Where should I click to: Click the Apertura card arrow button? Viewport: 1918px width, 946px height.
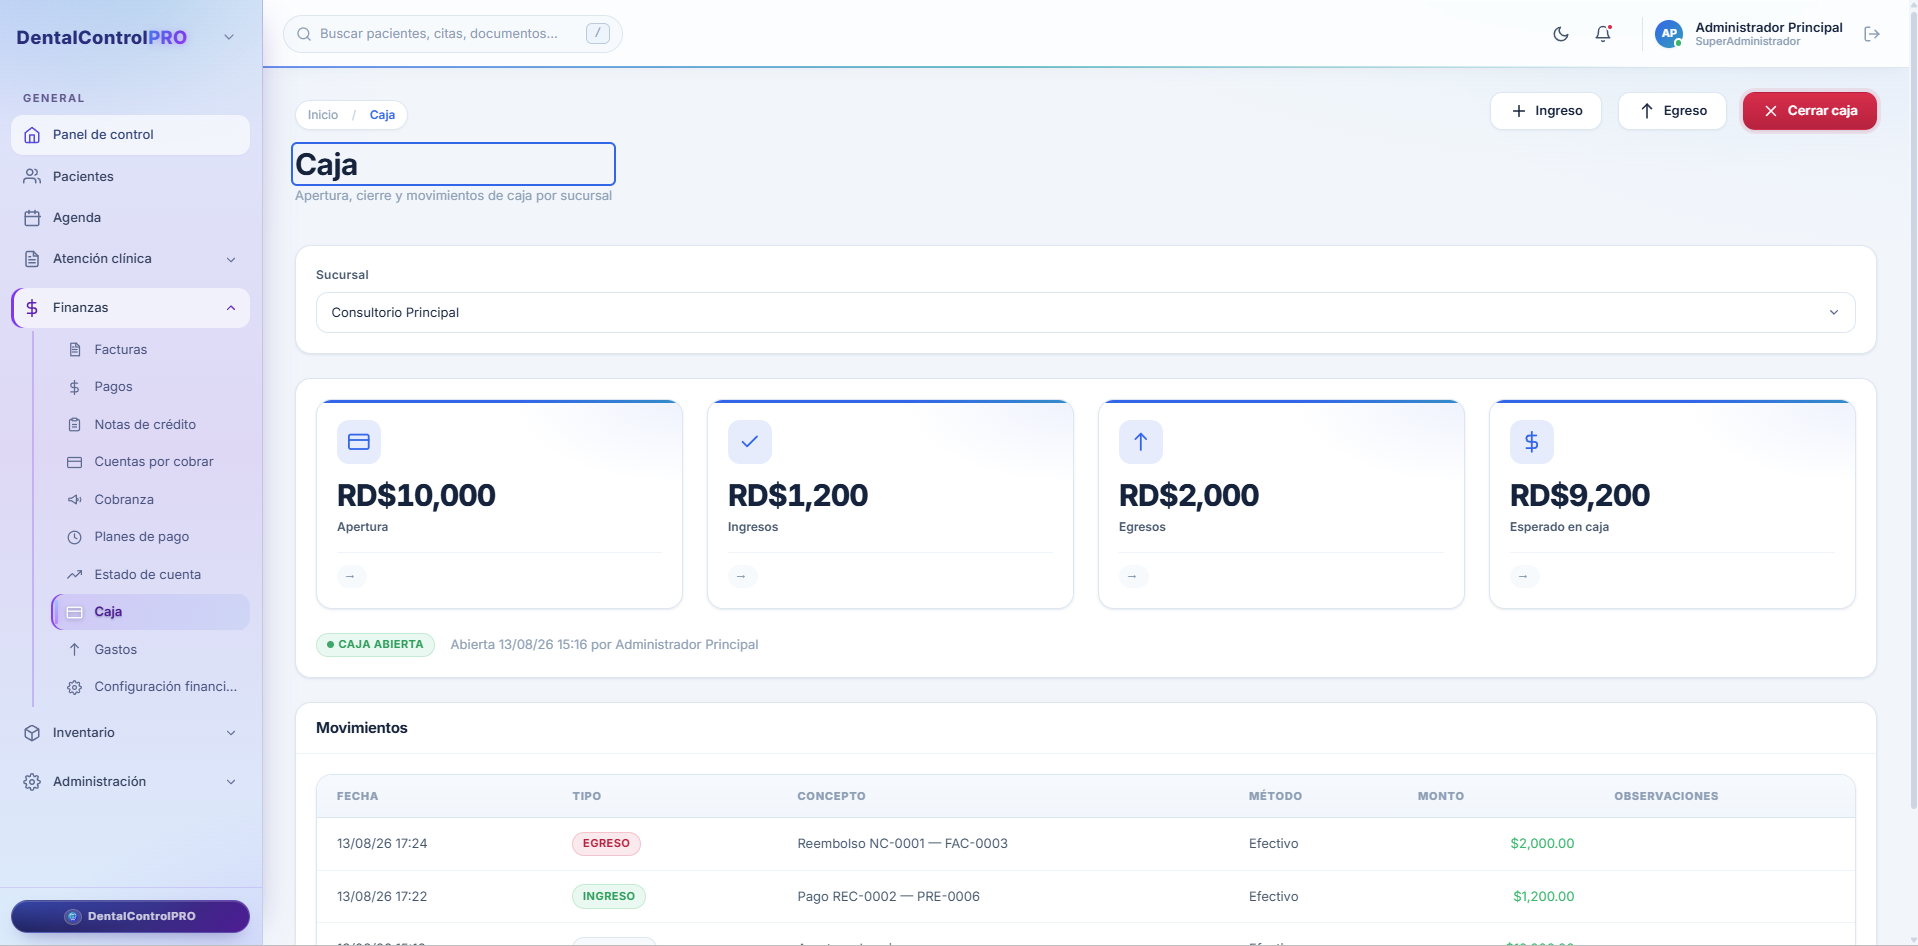[x=351, y=576]
